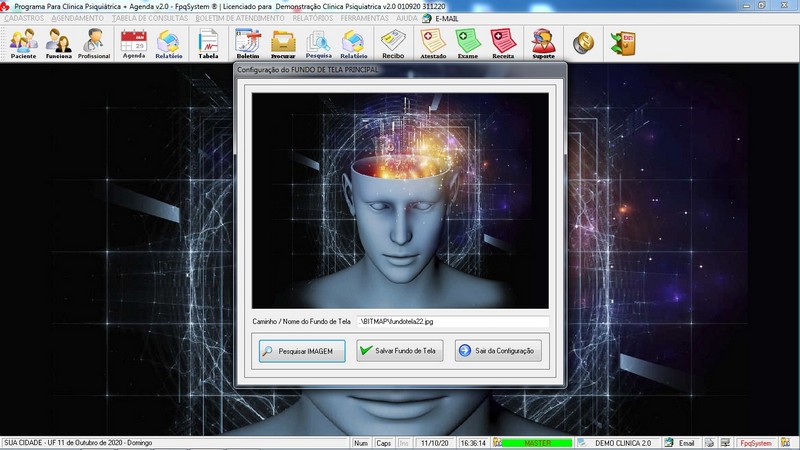Click the Procurar folder icon
This screenshot has width=800, height=450.
(x=283, y=44)
